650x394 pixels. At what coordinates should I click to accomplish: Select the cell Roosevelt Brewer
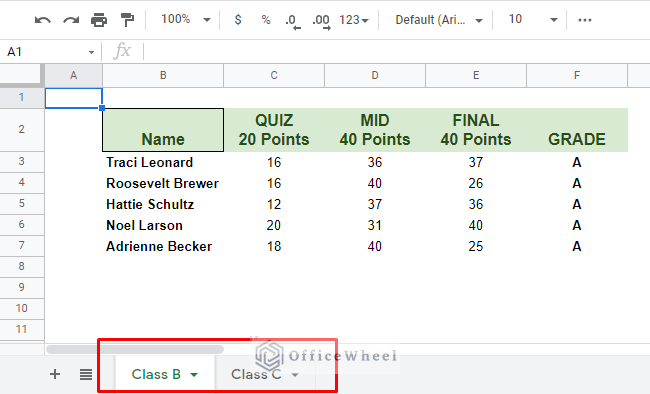click(x=163, y=183)
